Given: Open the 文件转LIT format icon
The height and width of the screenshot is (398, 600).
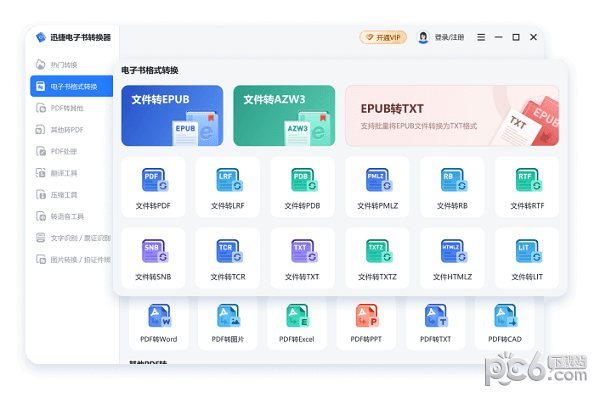Looking at the screenshot, I should (x=529, y=251).
